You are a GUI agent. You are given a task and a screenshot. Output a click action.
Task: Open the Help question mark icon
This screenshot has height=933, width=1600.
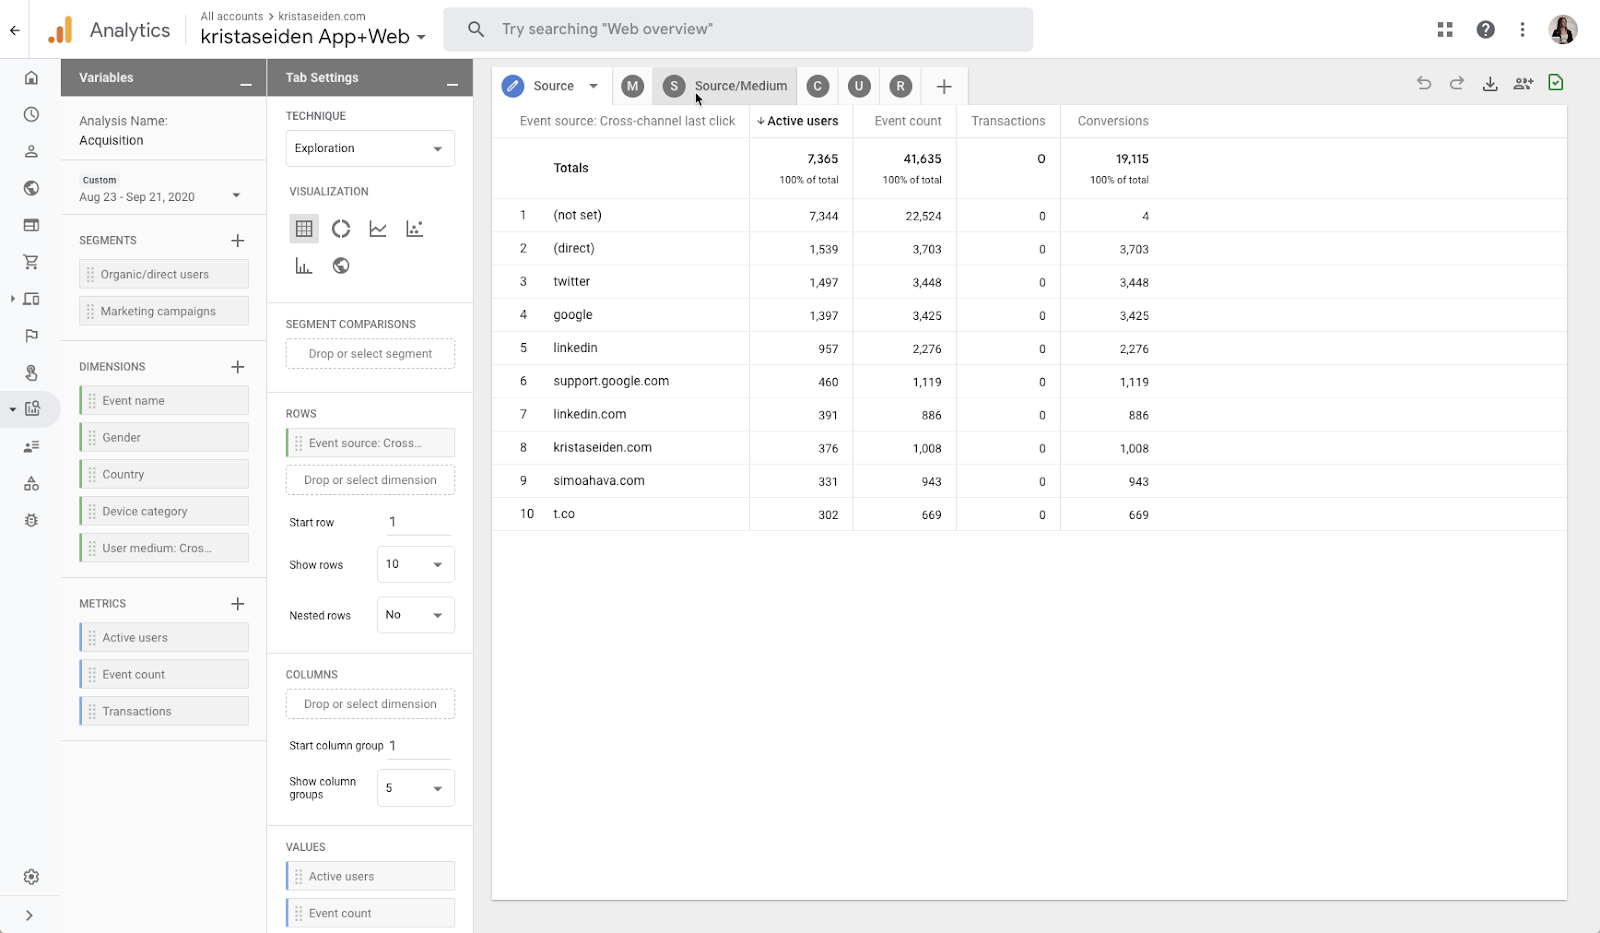tap(1486, 30)
